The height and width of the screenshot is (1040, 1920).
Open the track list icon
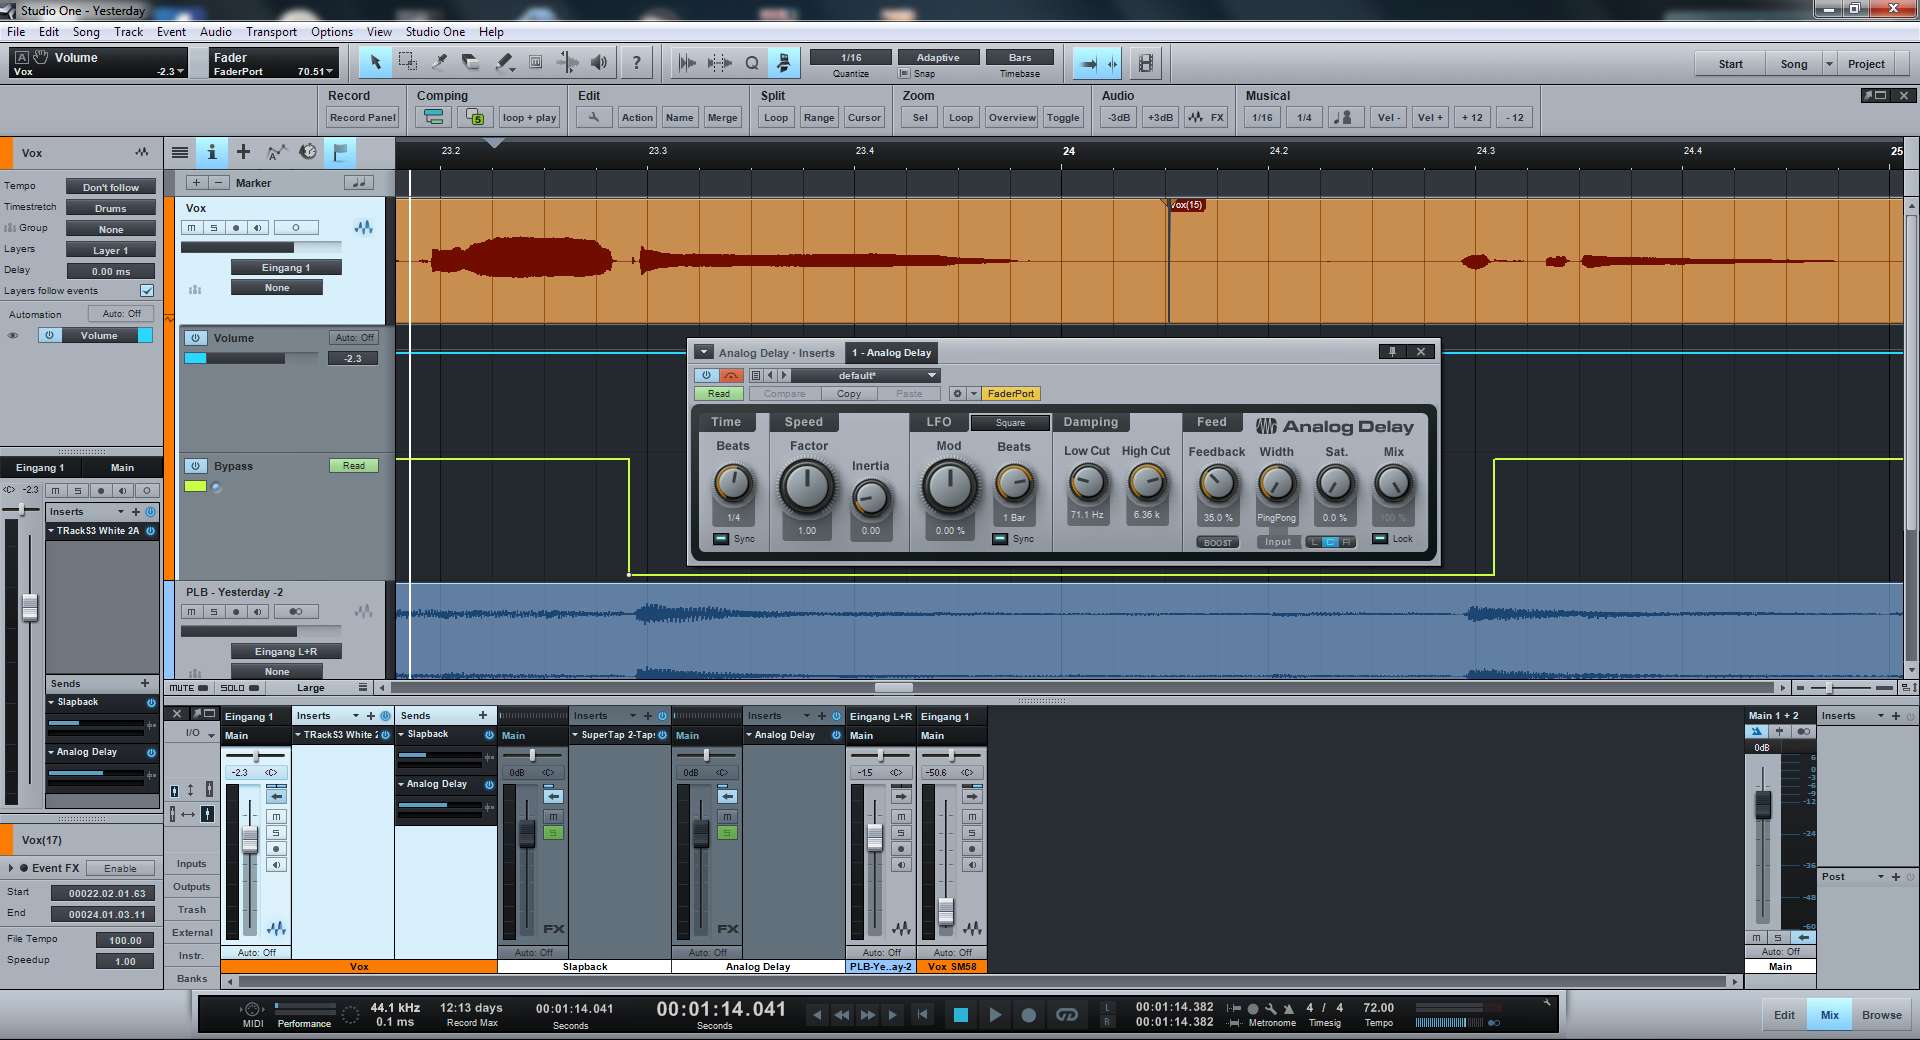180,152
